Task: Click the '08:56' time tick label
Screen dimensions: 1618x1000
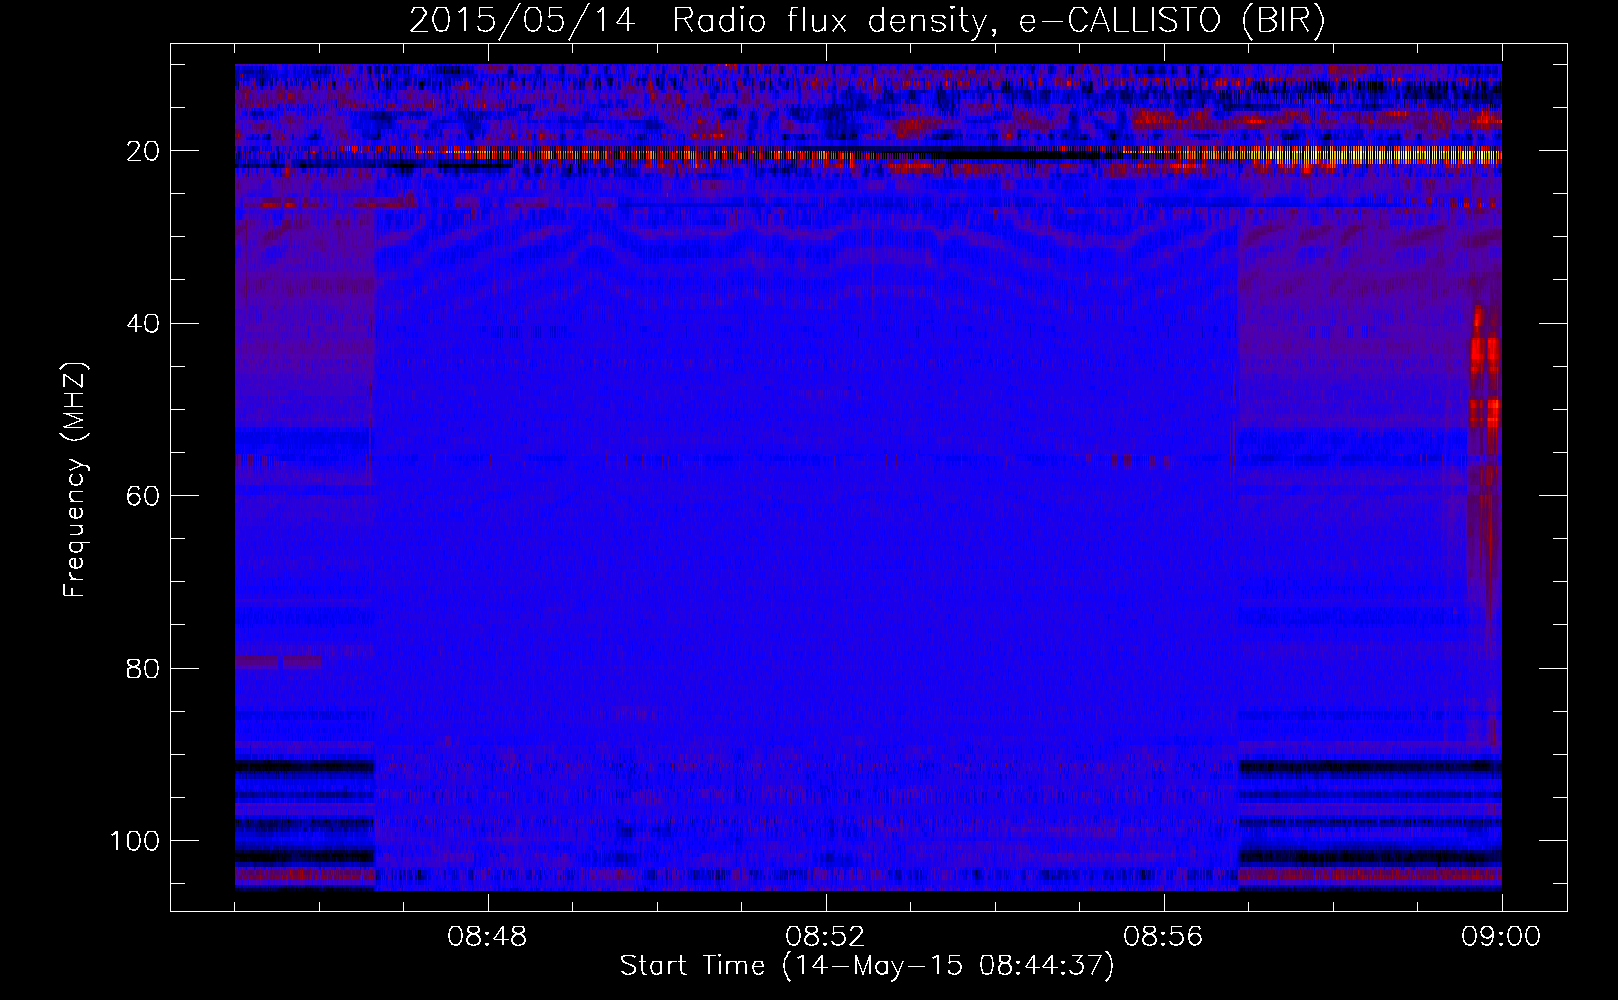Action: [1163, 937]
